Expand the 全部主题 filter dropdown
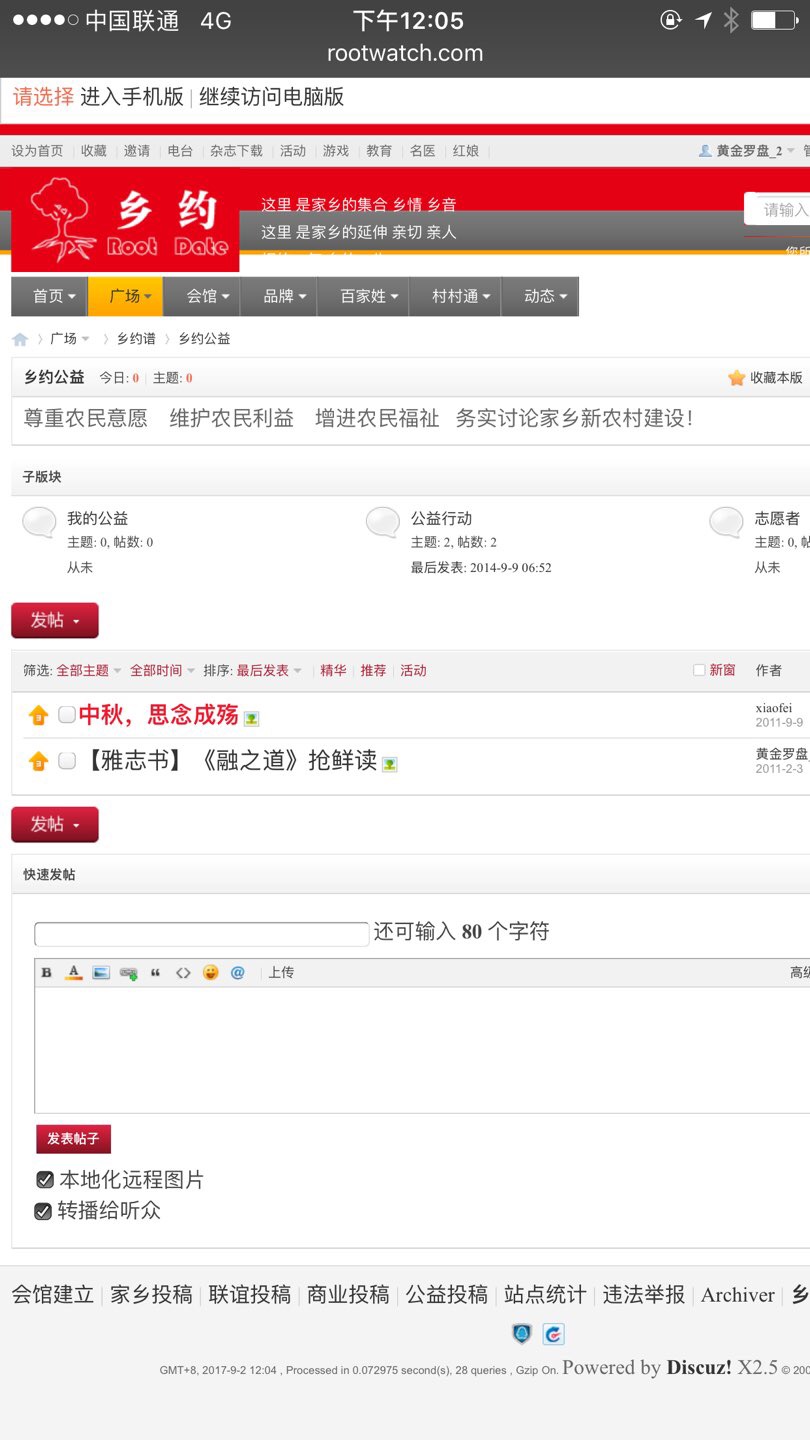810x1440 pixels. click(89, 671)
